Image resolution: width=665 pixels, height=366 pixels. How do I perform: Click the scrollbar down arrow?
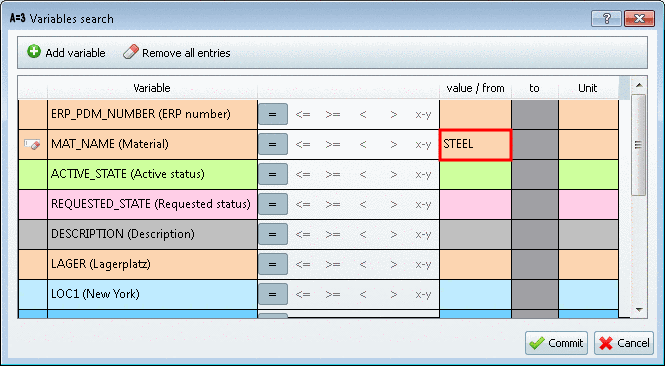pos(639,310)
